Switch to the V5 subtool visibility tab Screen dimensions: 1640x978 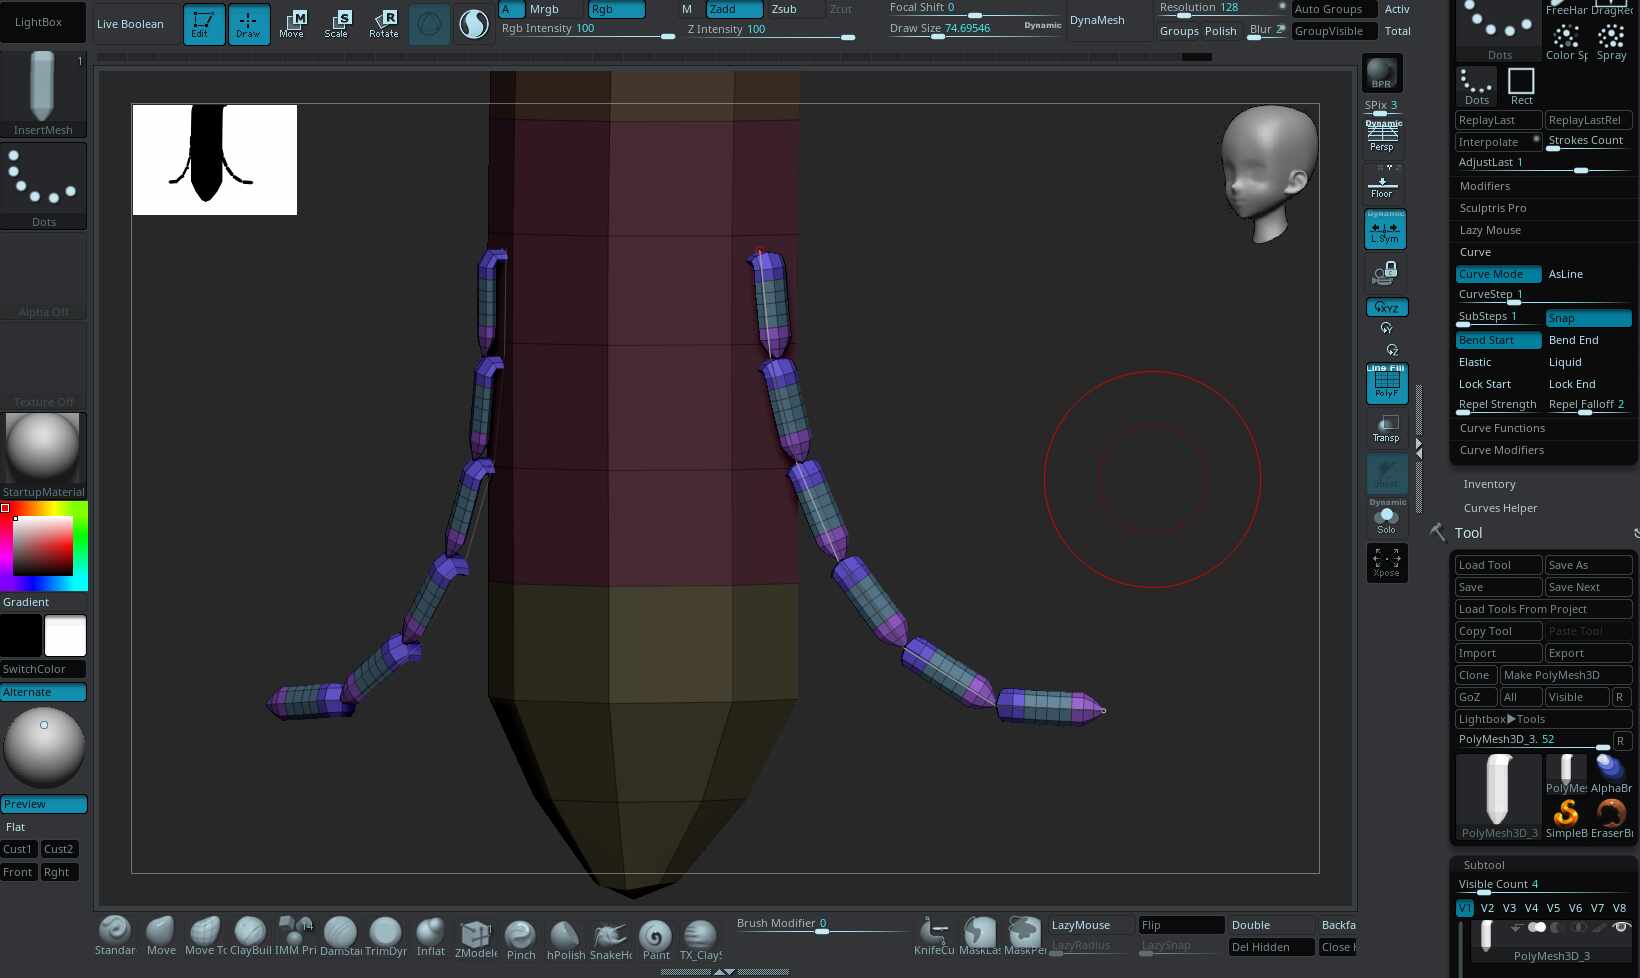[x=1553, y=908]
